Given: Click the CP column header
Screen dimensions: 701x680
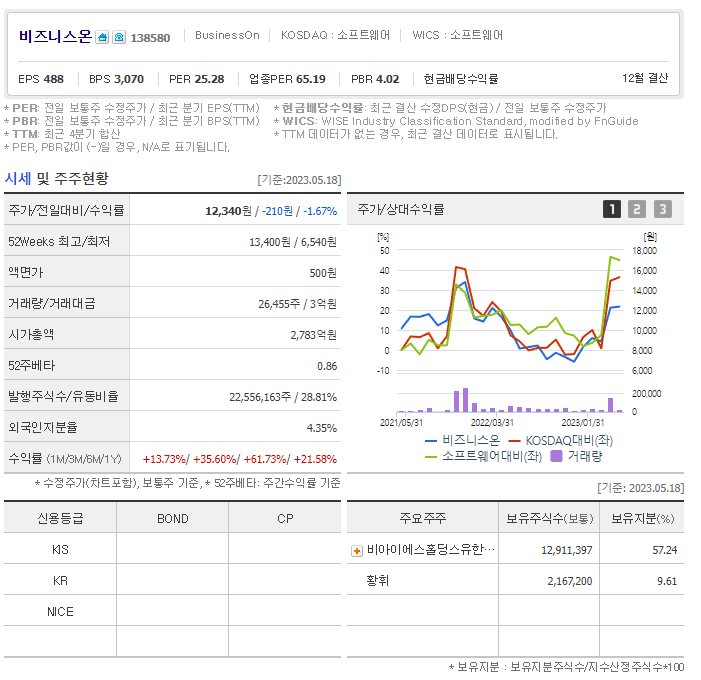Looking at the screenshot, I should click(x=285, y=518).
